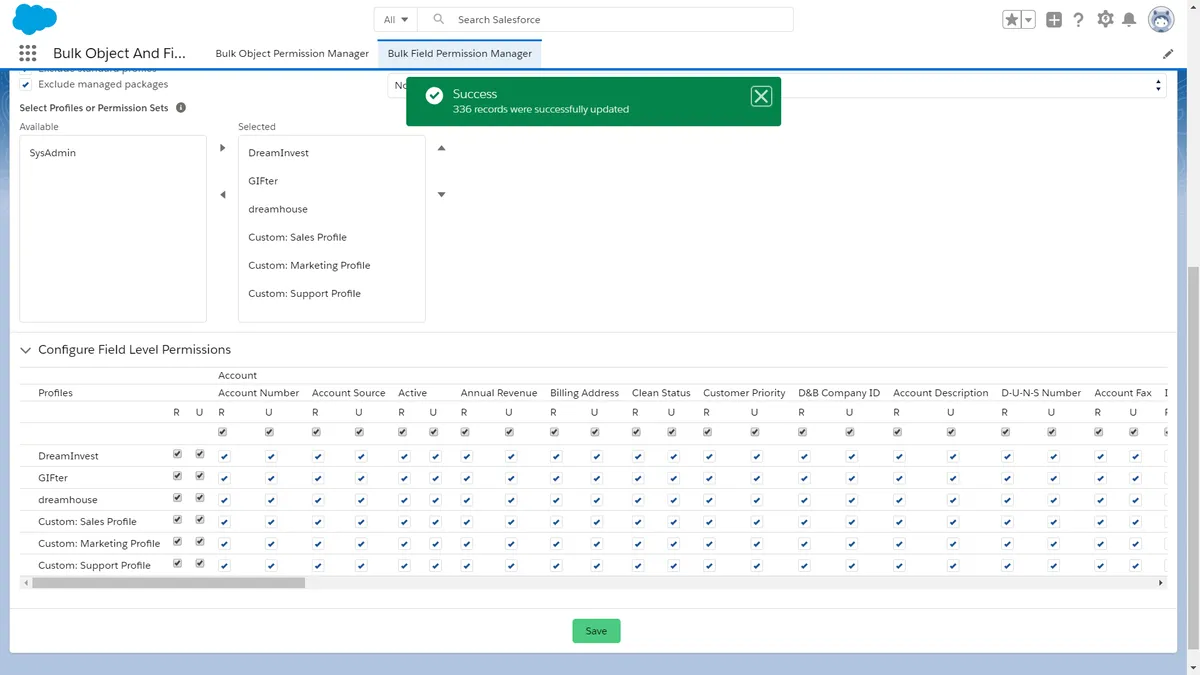
Task: Toggle GIFter row all-Update checkbox
Action: (200, 476)
